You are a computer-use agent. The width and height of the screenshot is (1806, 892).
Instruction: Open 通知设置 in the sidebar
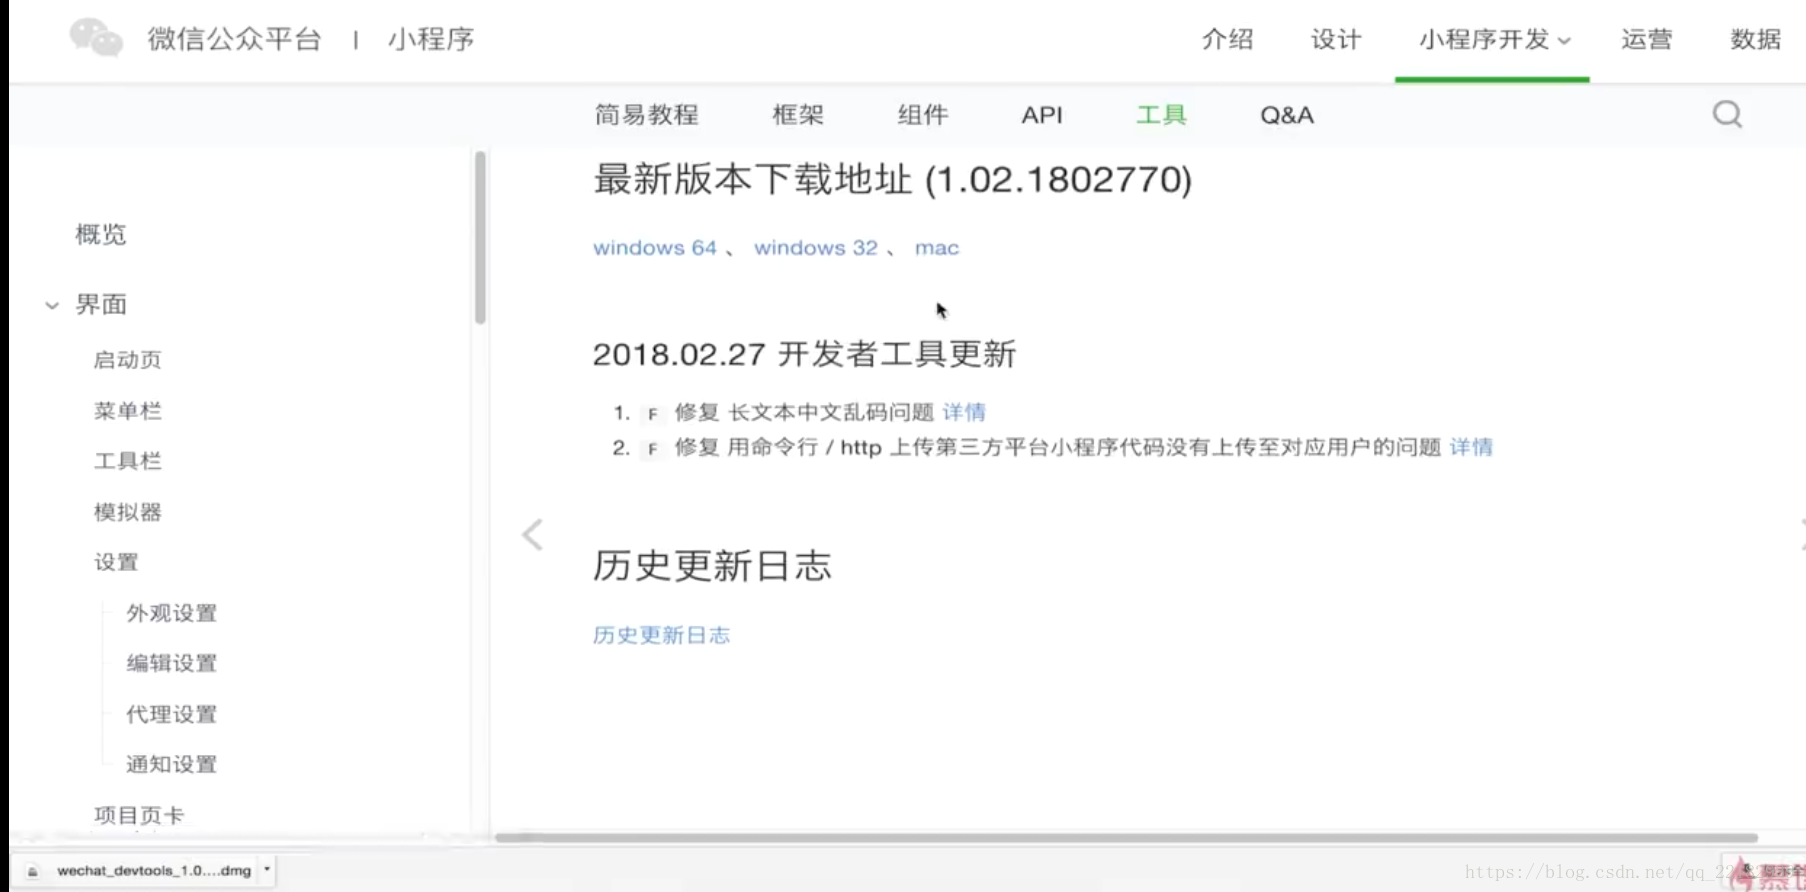coord(171,764)
